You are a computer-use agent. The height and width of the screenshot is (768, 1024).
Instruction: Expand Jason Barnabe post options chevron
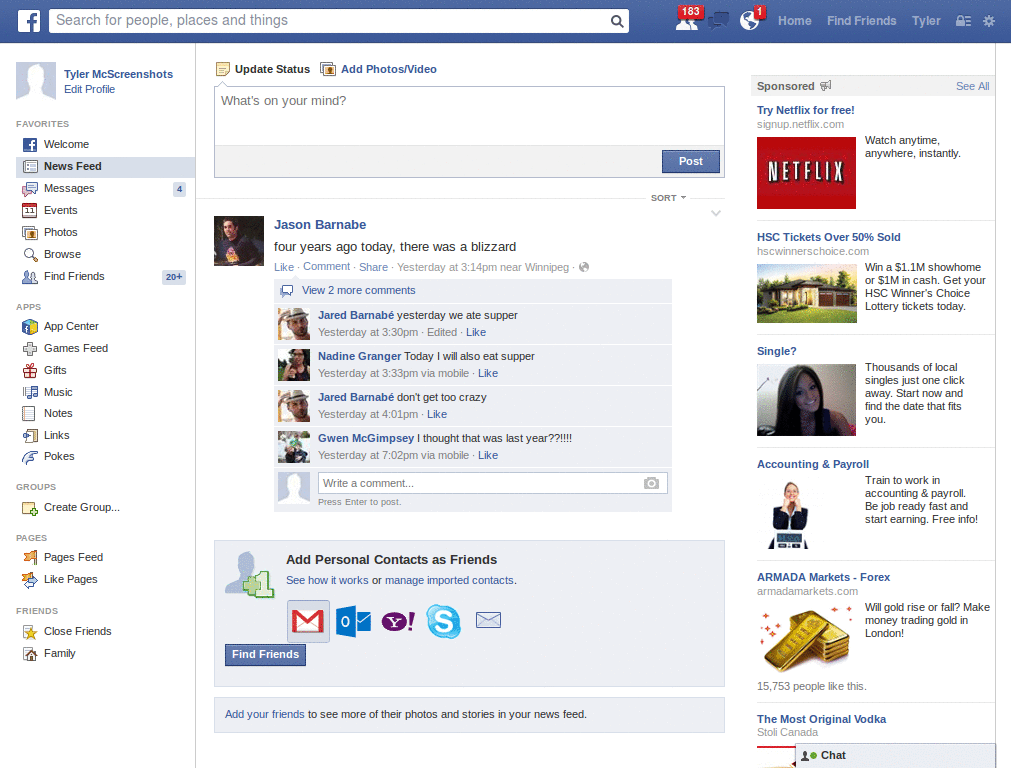click(x=716, y=213)
